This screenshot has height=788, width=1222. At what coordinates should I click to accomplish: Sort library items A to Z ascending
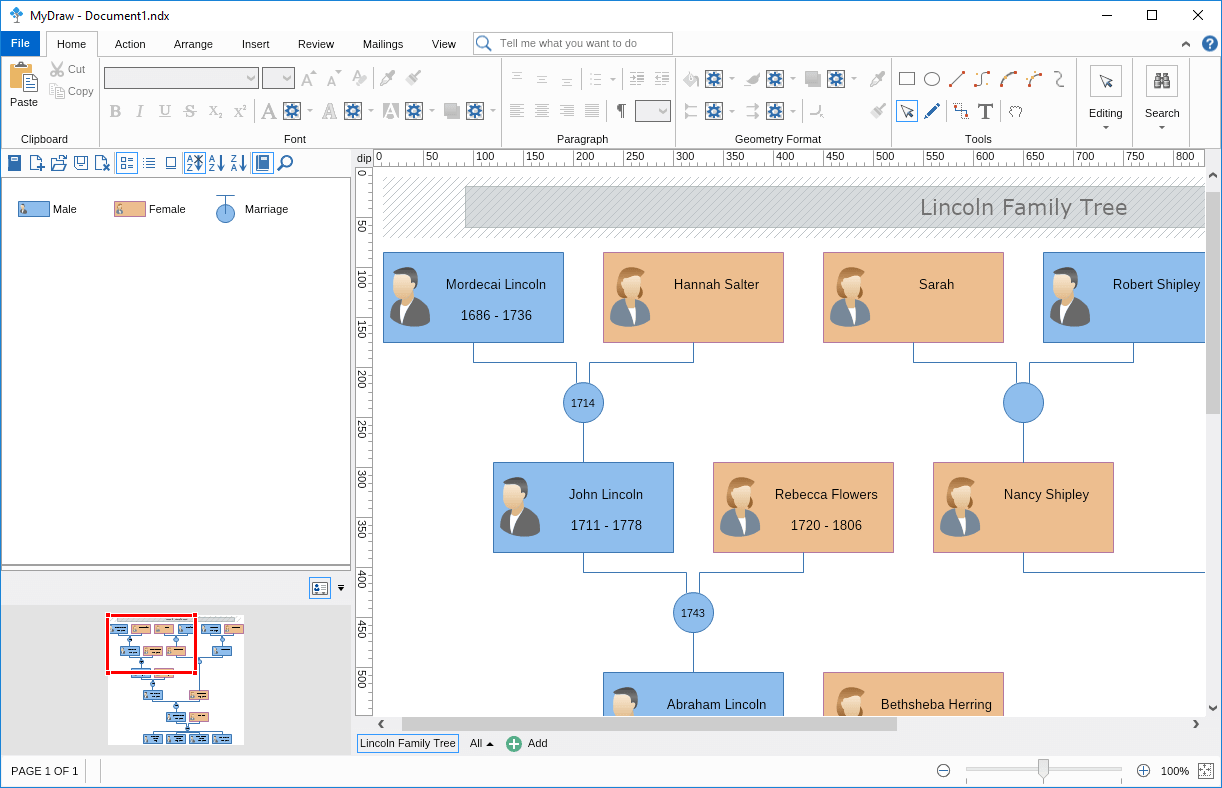tap(216, 163)
